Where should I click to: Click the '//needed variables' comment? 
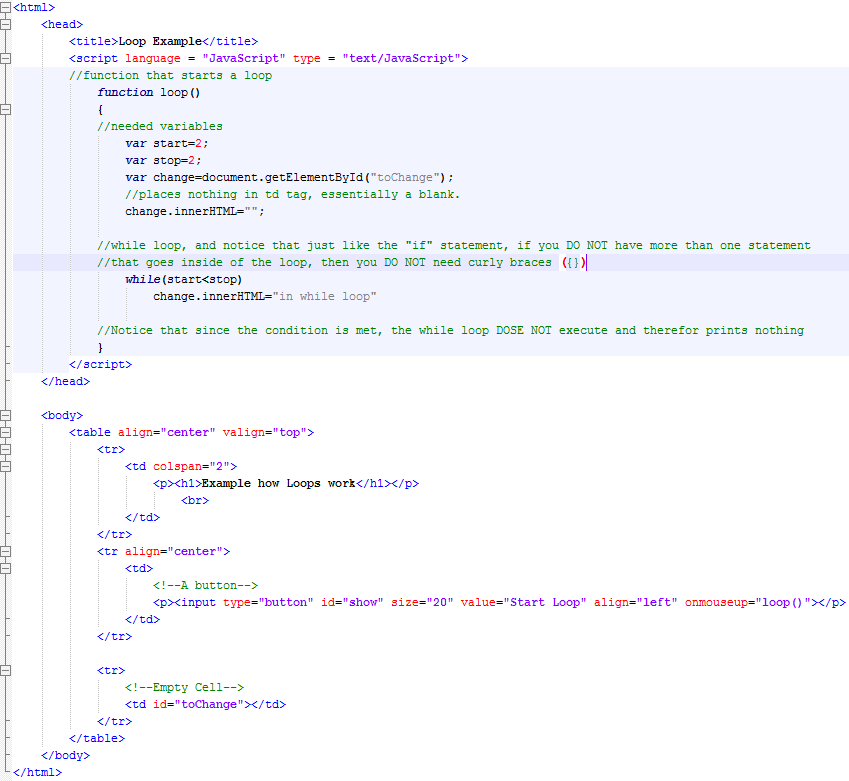pyautogui.click(x=160, y=126)
